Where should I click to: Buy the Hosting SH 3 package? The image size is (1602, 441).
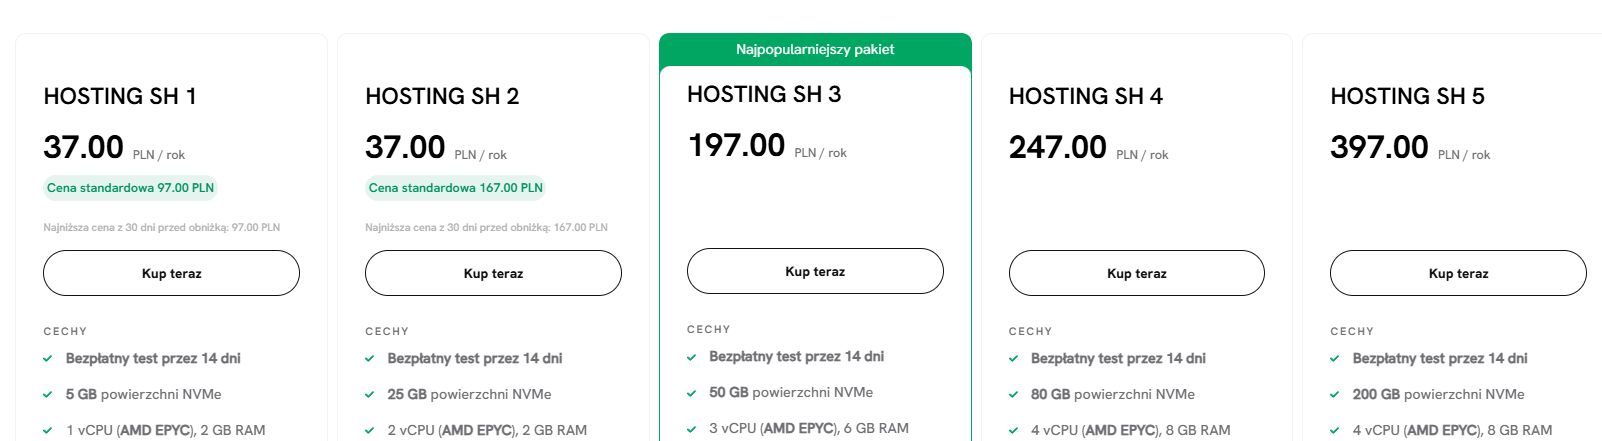point(815,271)
